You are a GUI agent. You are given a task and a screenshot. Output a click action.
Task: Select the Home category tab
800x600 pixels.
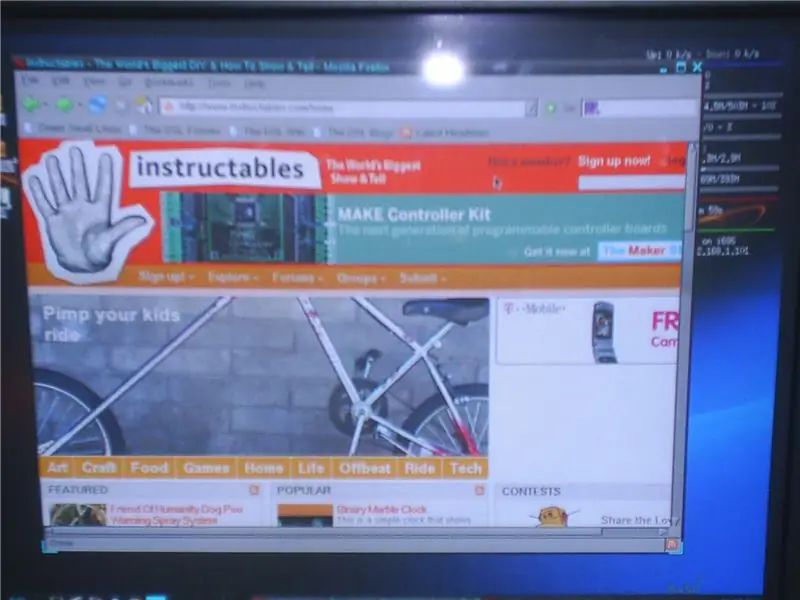tap(263, 468)
